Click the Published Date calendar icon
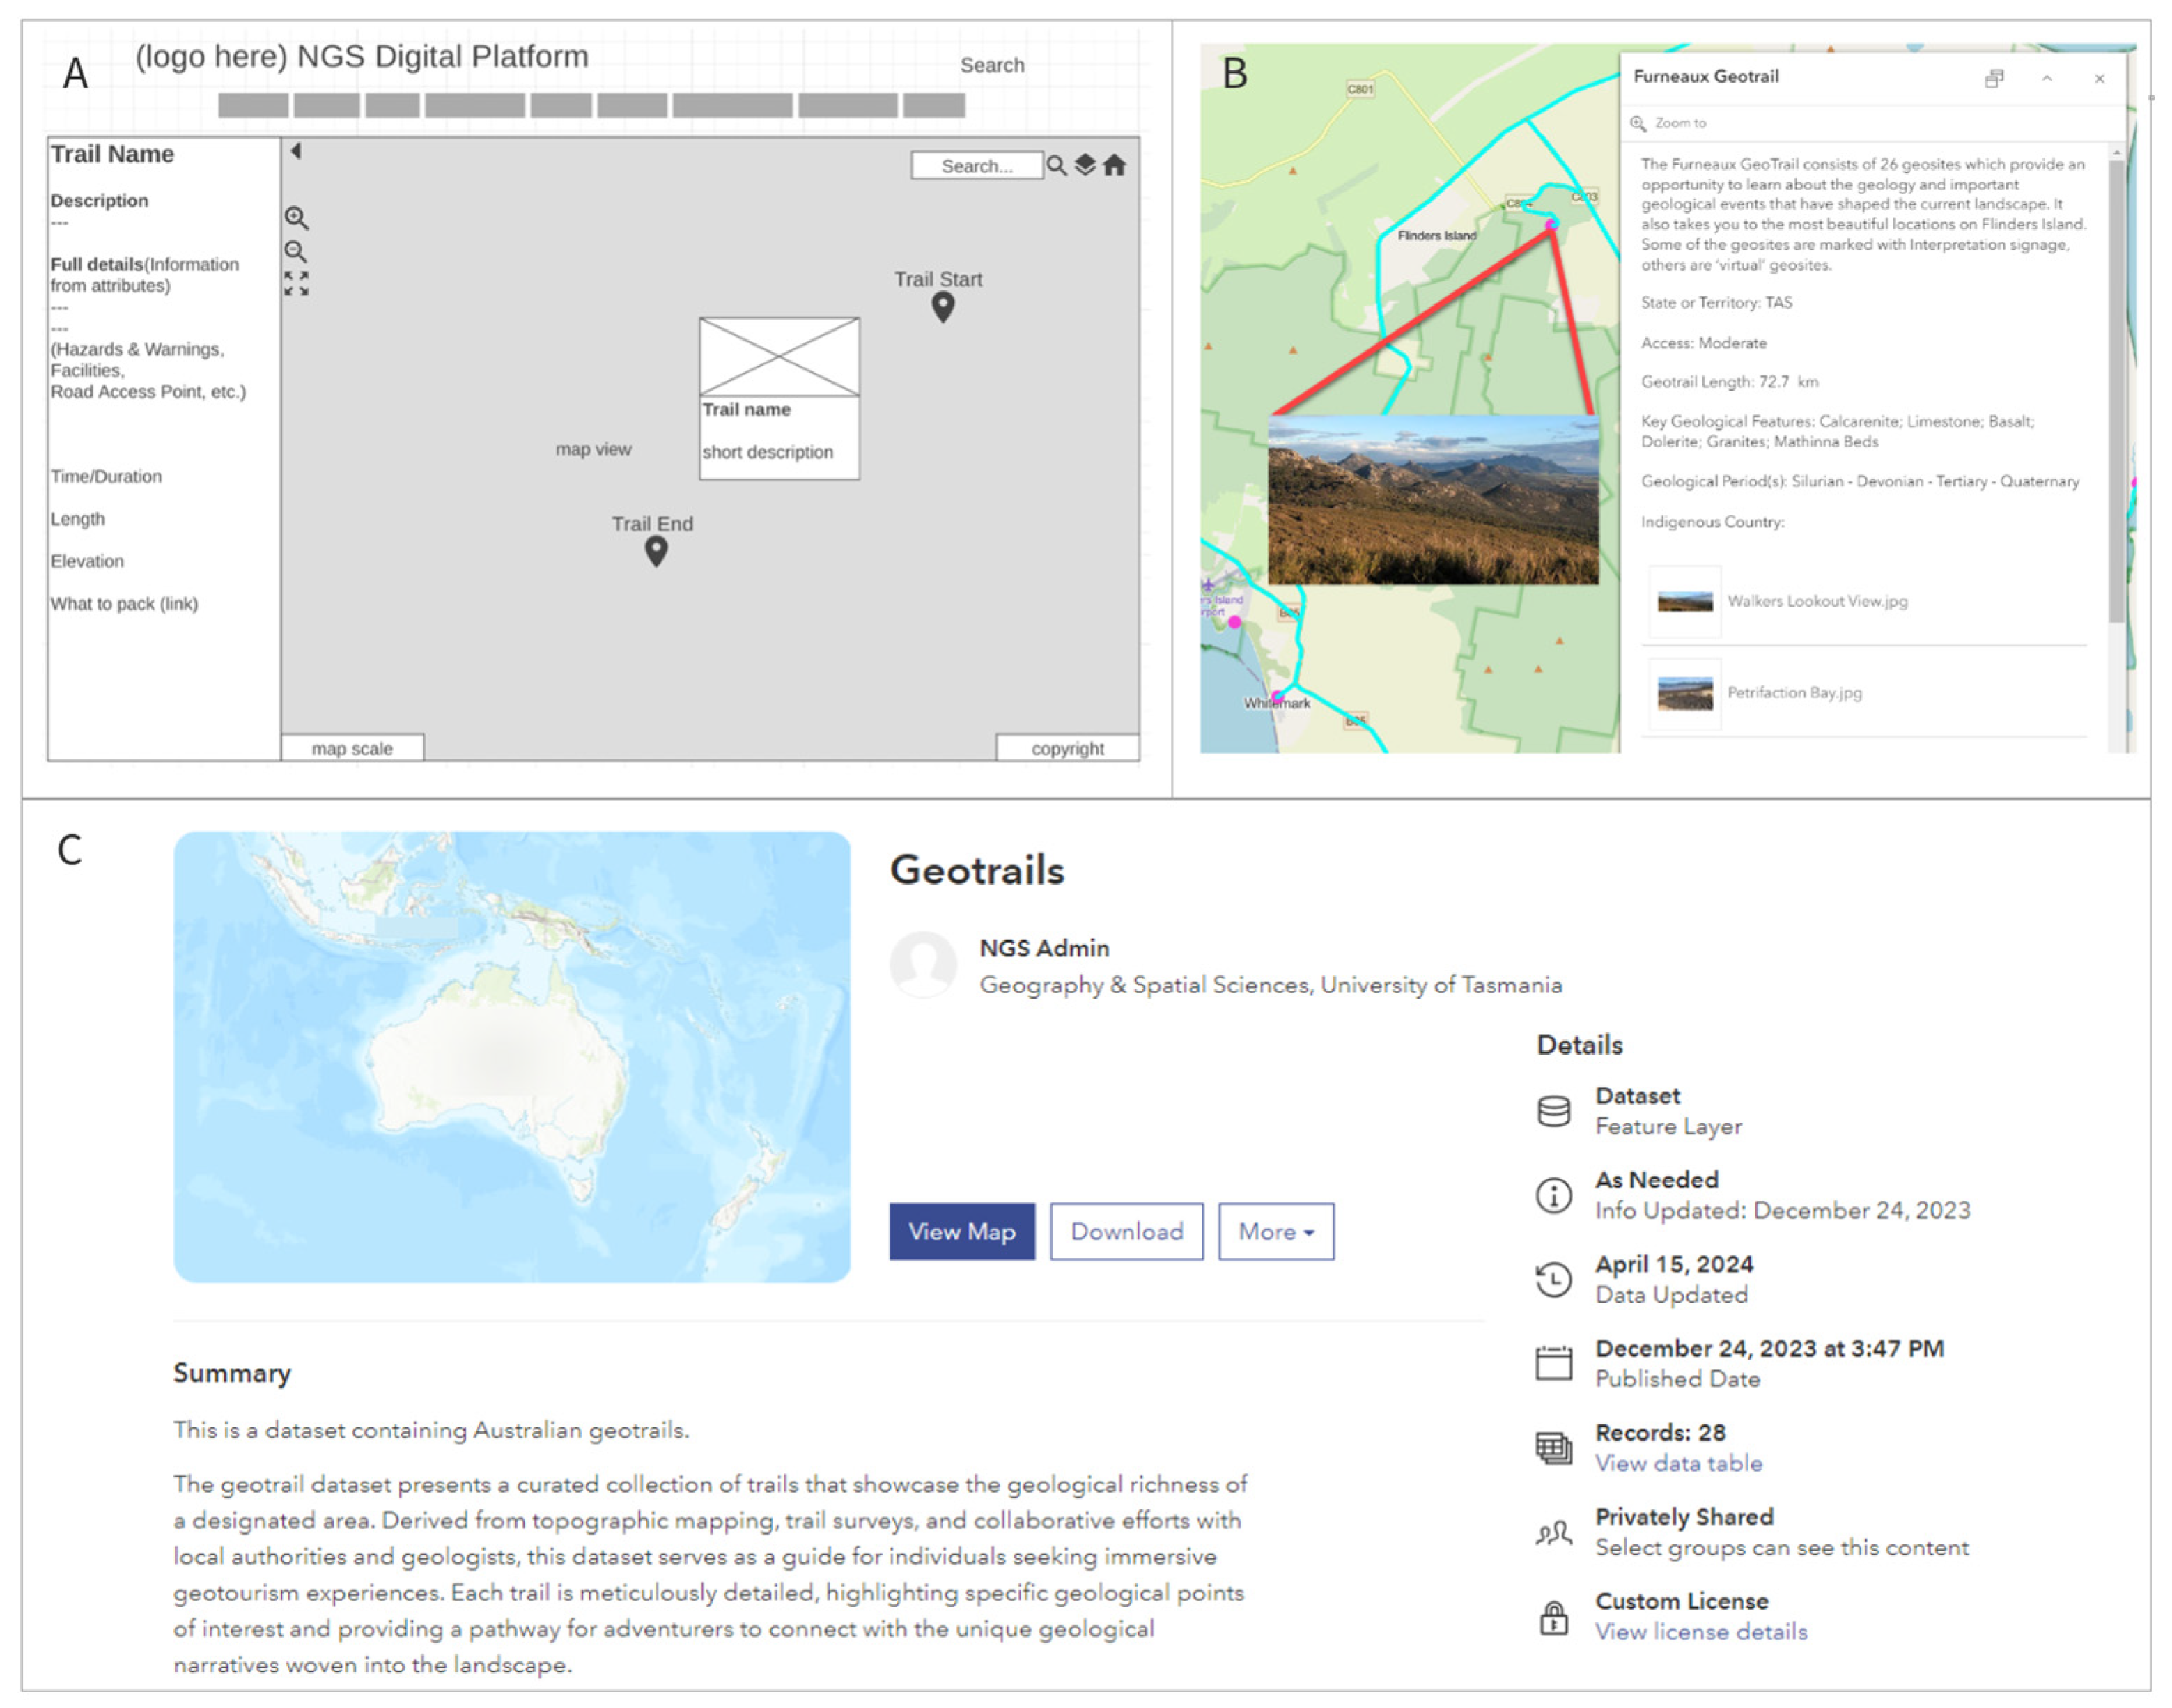The width and height of the screenshot is (2172, 1708). [1554, 1364]
